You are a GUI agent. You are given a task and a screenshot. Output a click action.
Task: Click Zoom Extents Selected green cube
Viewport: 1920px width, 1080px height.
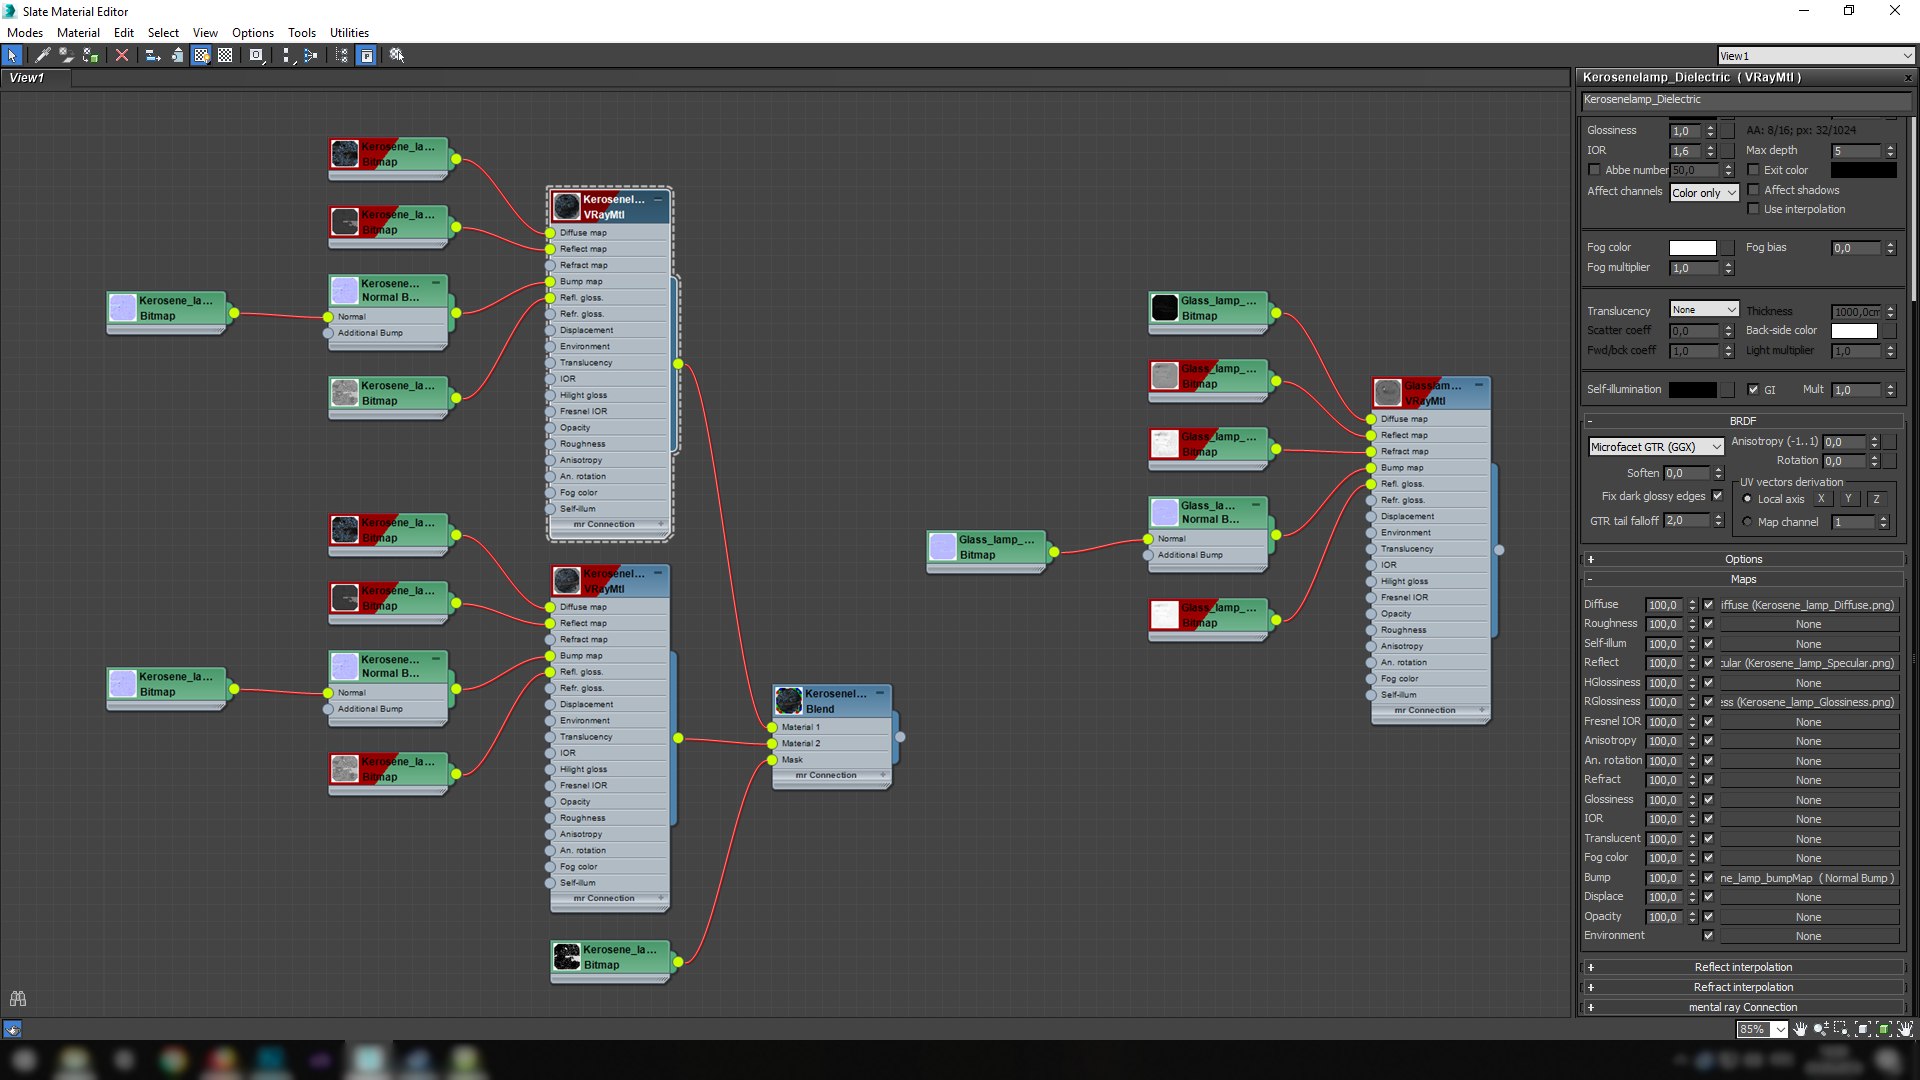pyautogui.click(x=1884, y=1029)
